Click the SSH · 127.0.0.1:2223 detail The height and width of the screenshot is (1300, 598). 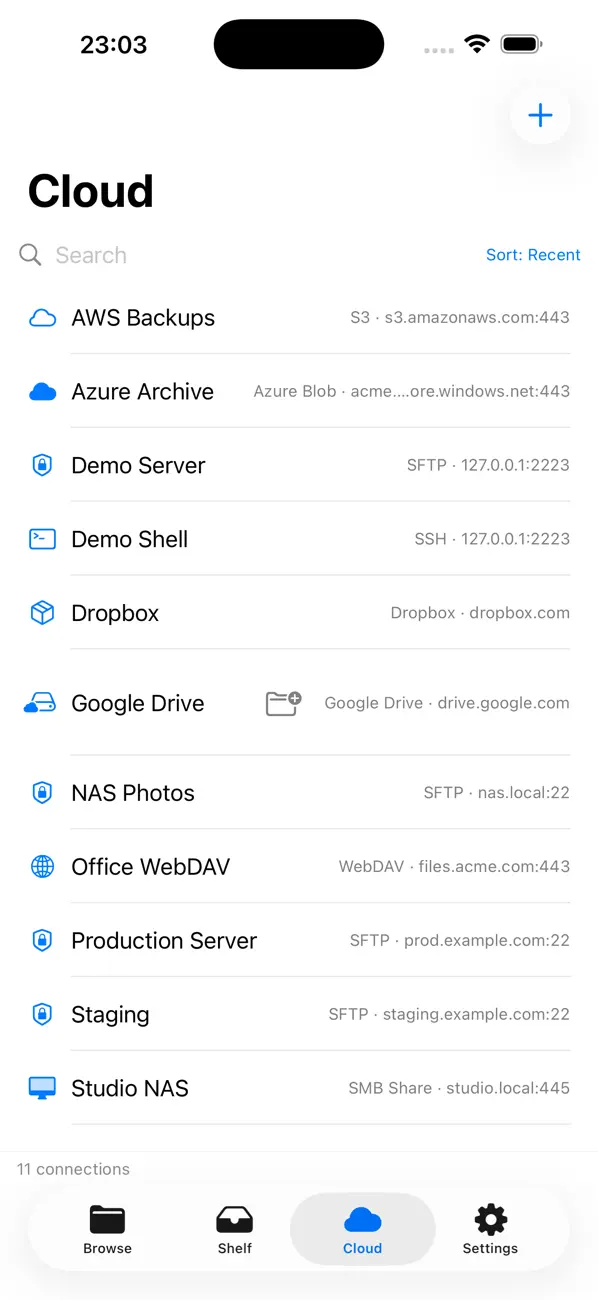(x=492, y=539)
